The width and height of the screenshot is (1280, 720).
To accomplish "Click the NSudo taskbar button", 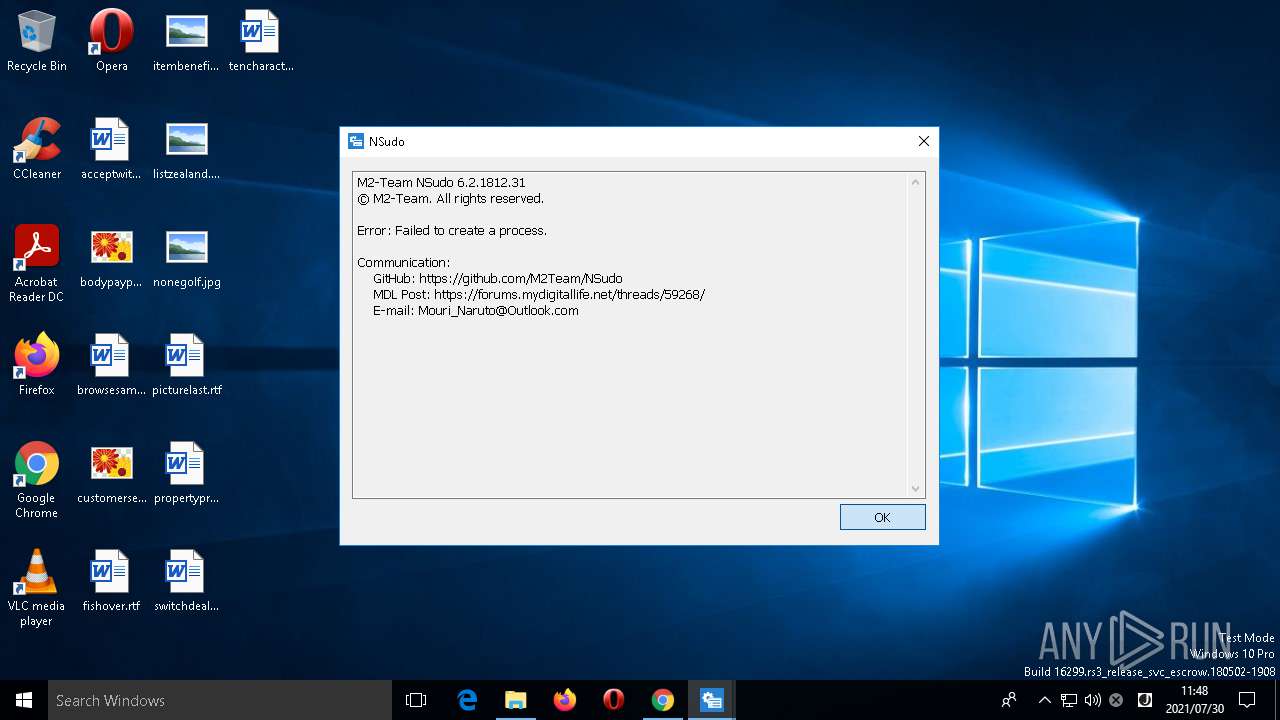I will pyautogui.click(x=712, y=700).
